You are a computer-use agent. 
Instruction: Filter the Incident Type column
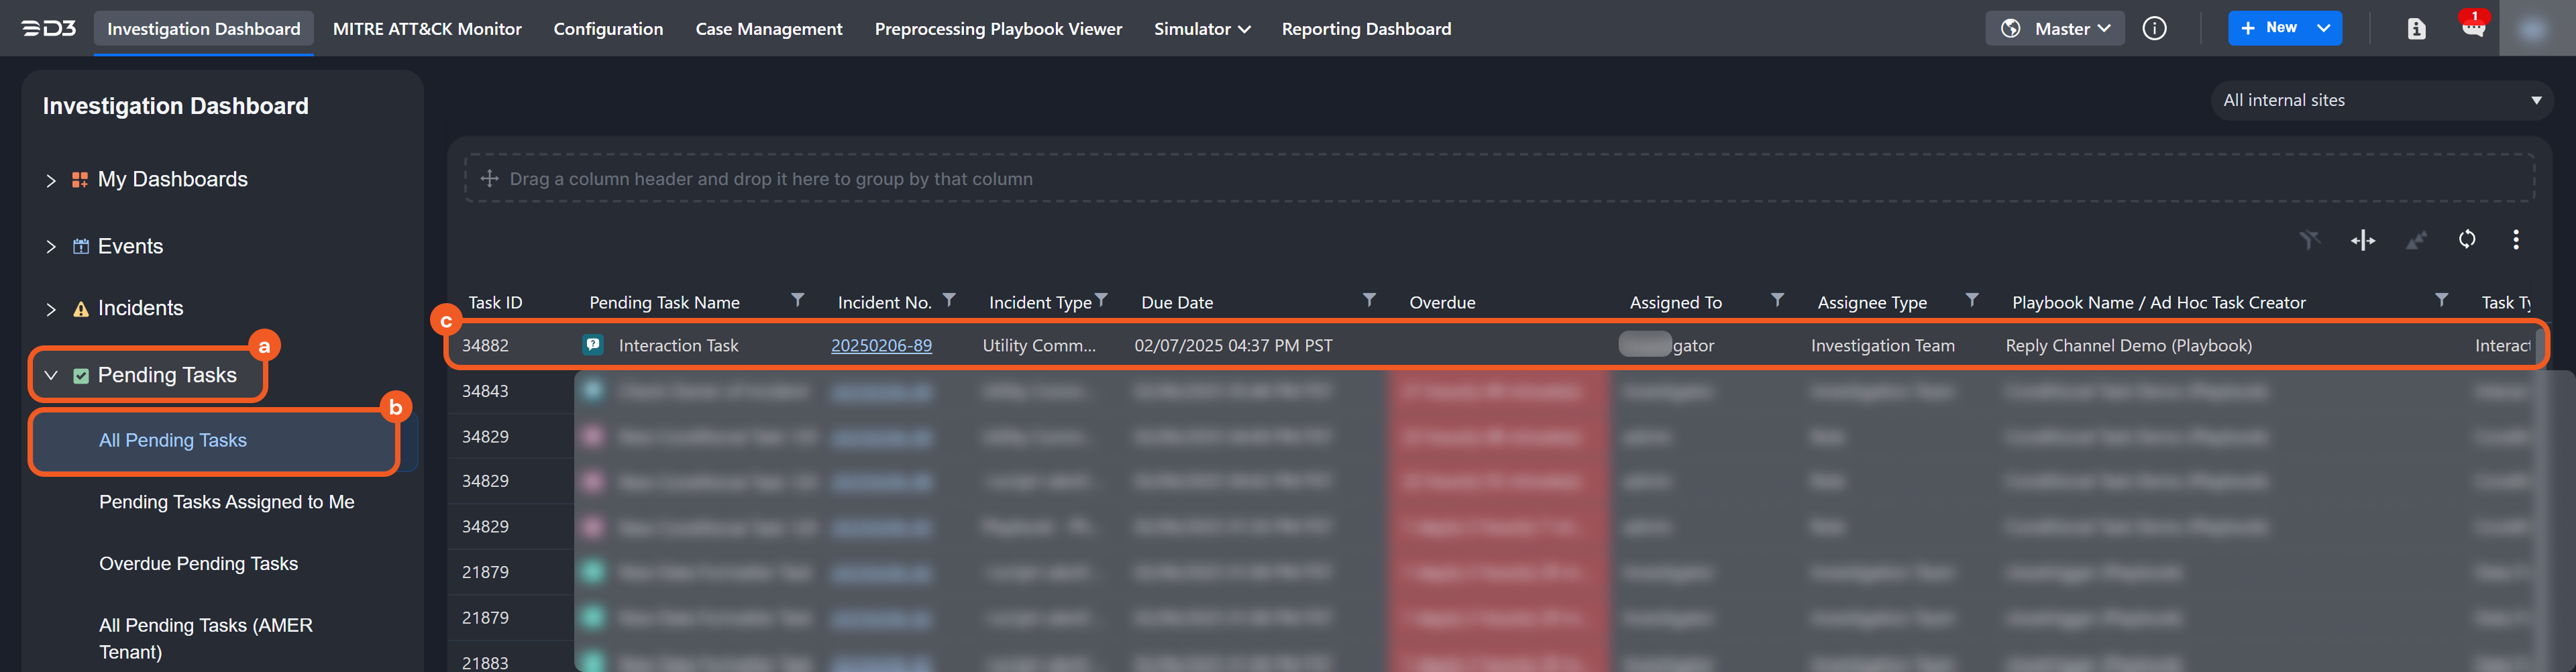pos(1101,300)
